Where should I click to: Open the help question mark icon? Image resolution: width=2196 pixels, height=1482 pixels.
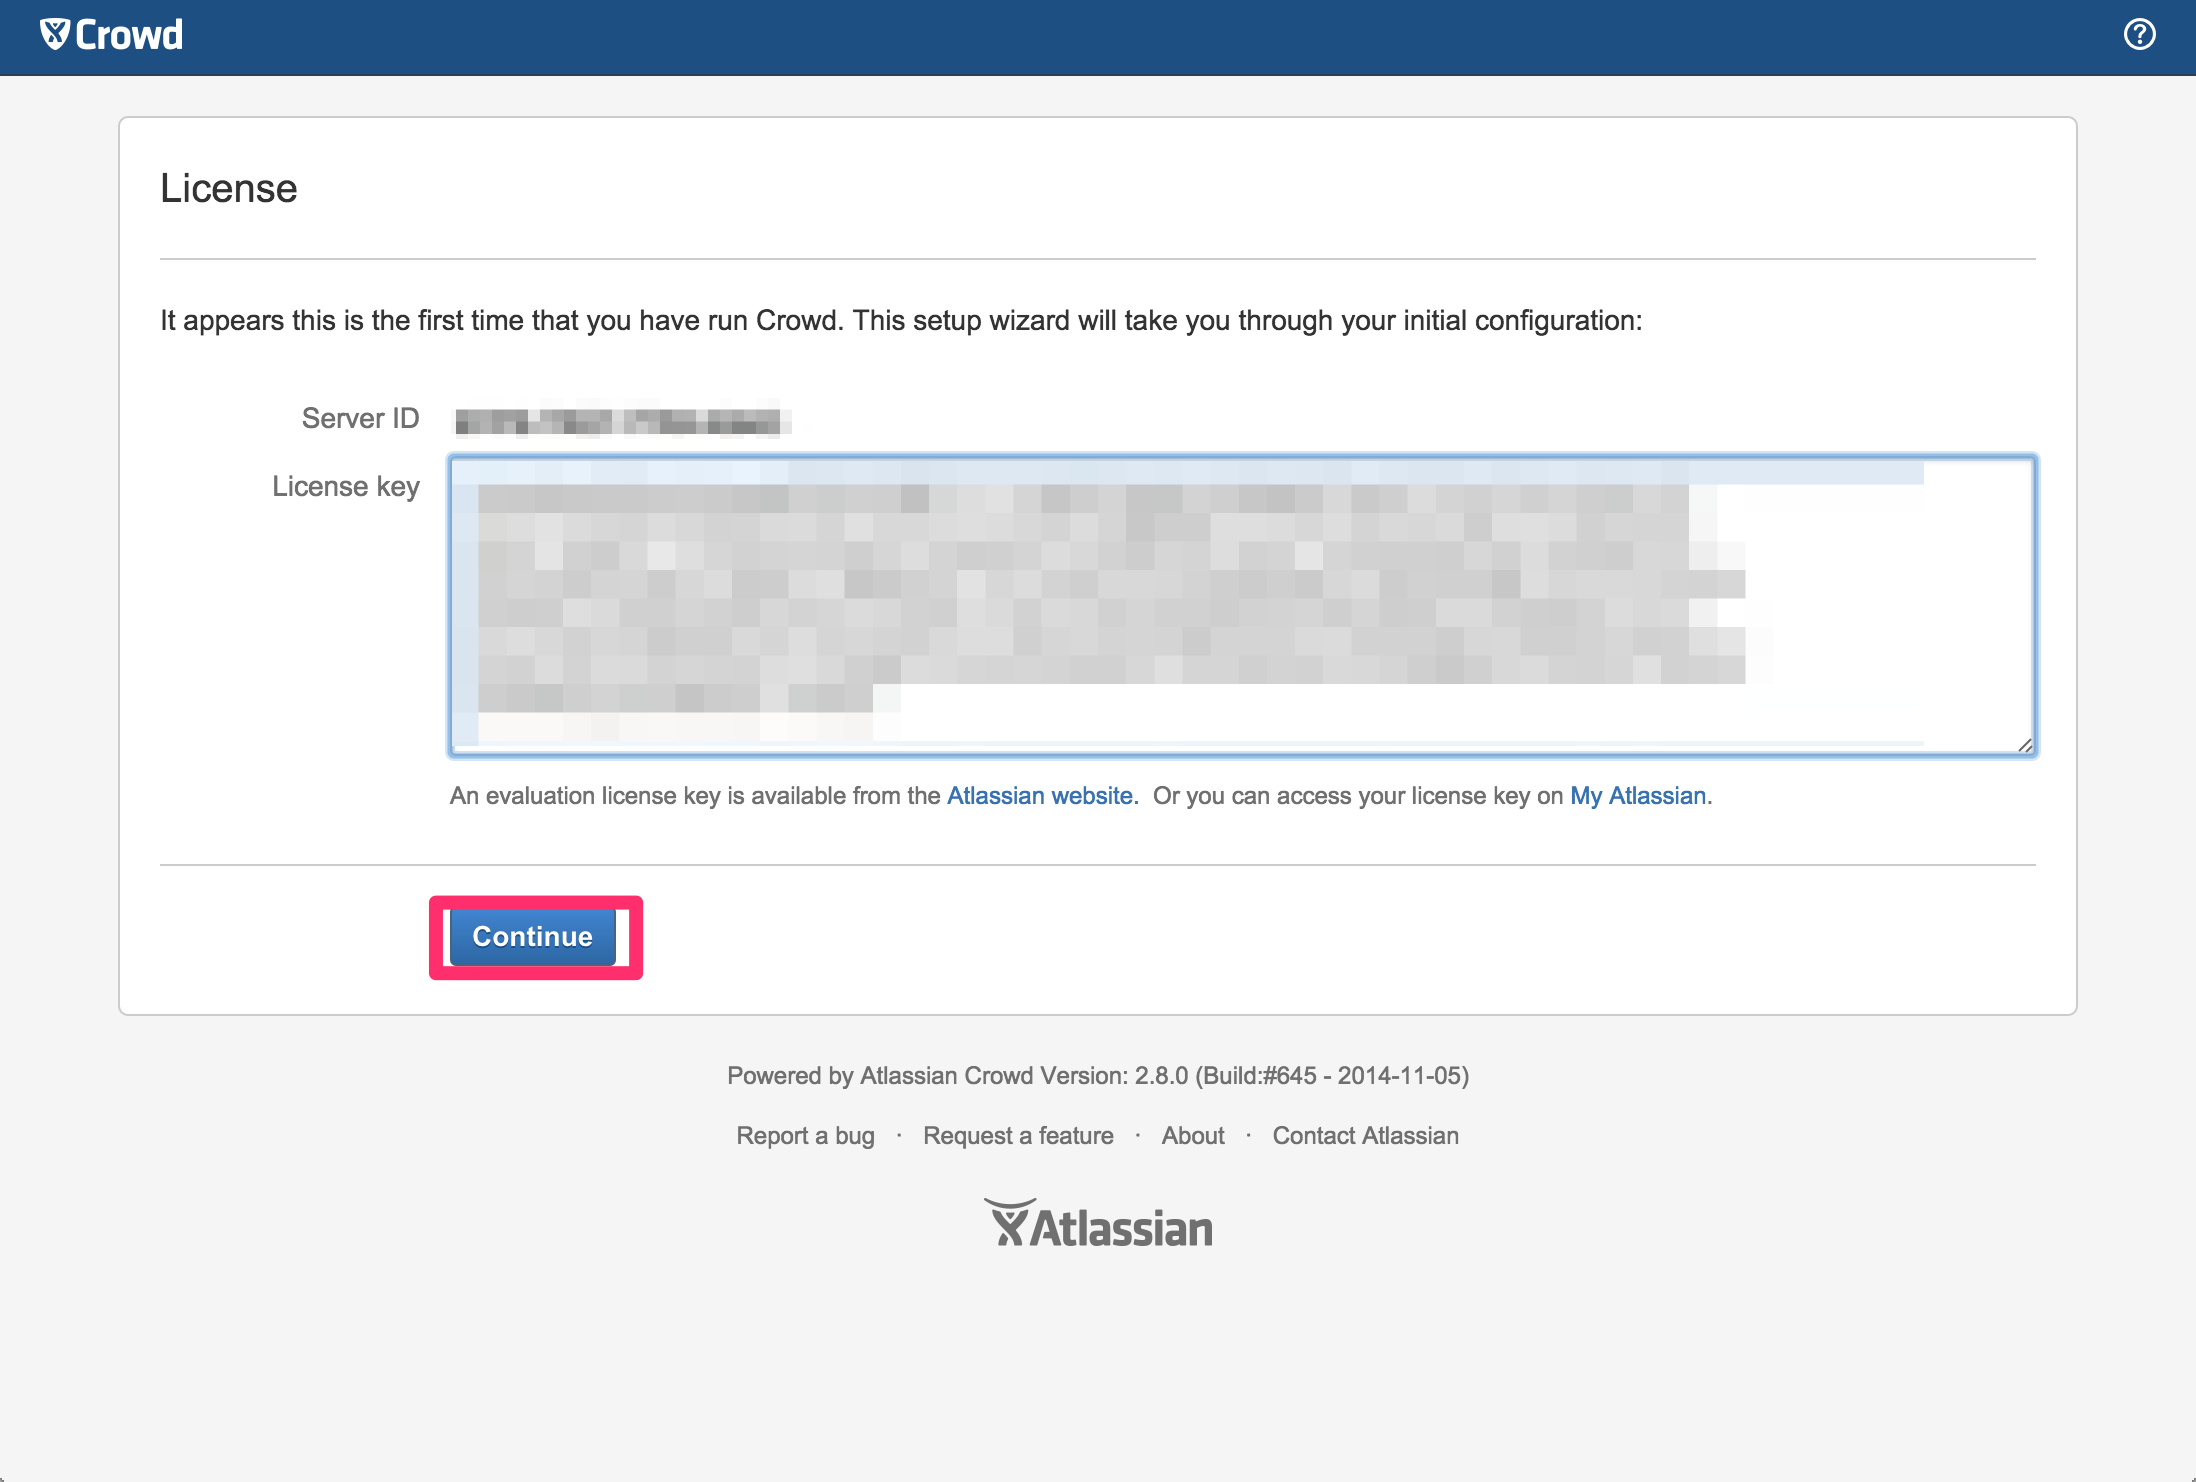[2139, 35]
